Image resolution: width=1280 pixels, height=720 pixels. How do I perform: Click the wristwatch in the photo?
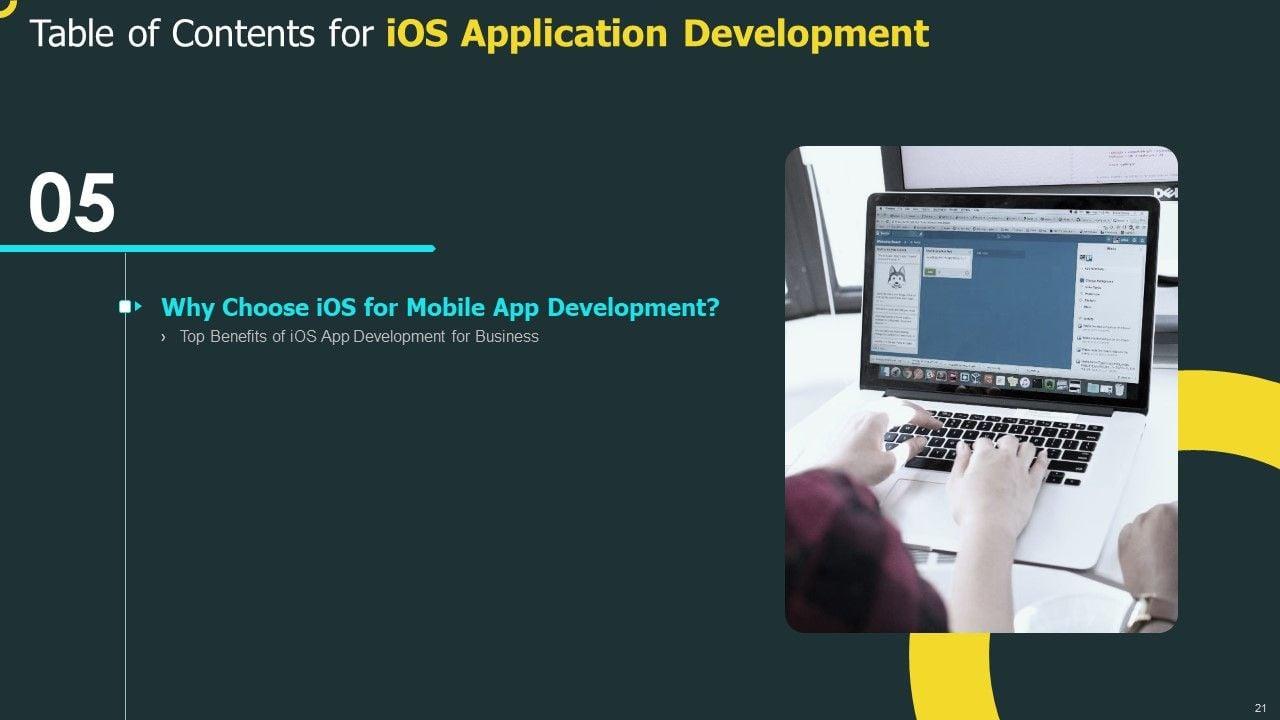pos(1151,610)
